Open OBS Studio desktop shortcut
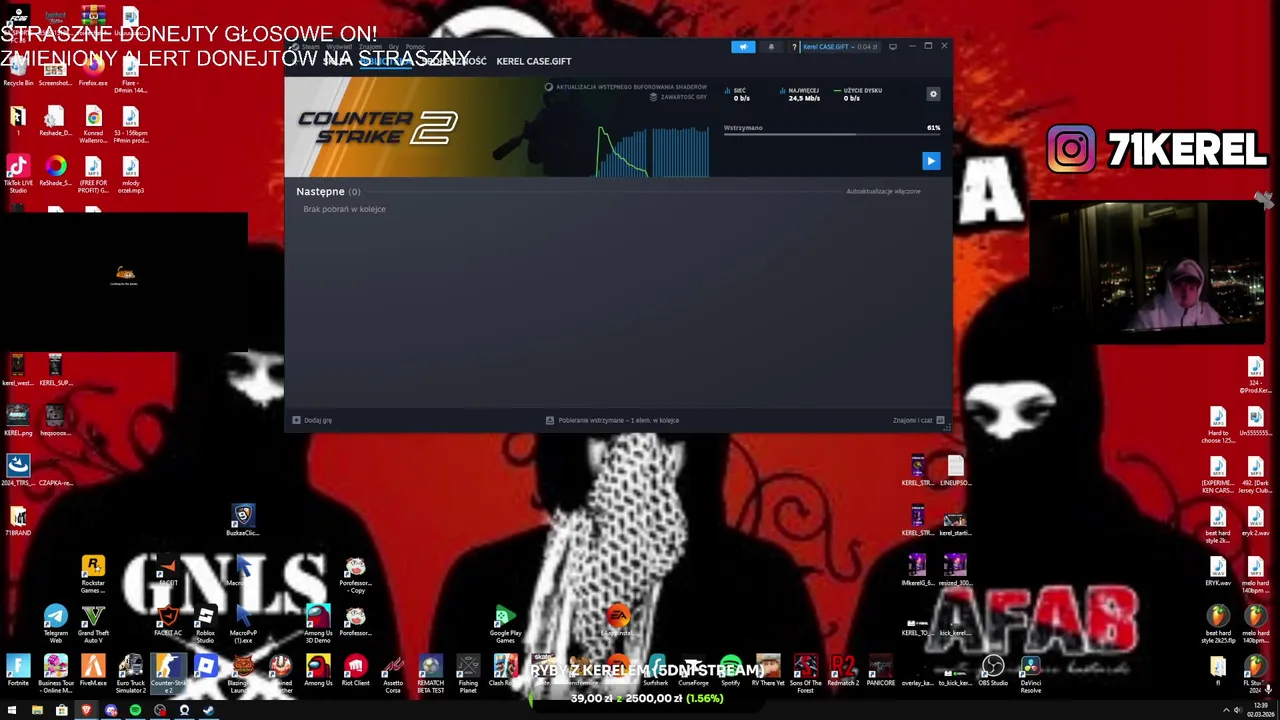The height and width of the screenshot is (720, 1280). click(x=993, y=672)
